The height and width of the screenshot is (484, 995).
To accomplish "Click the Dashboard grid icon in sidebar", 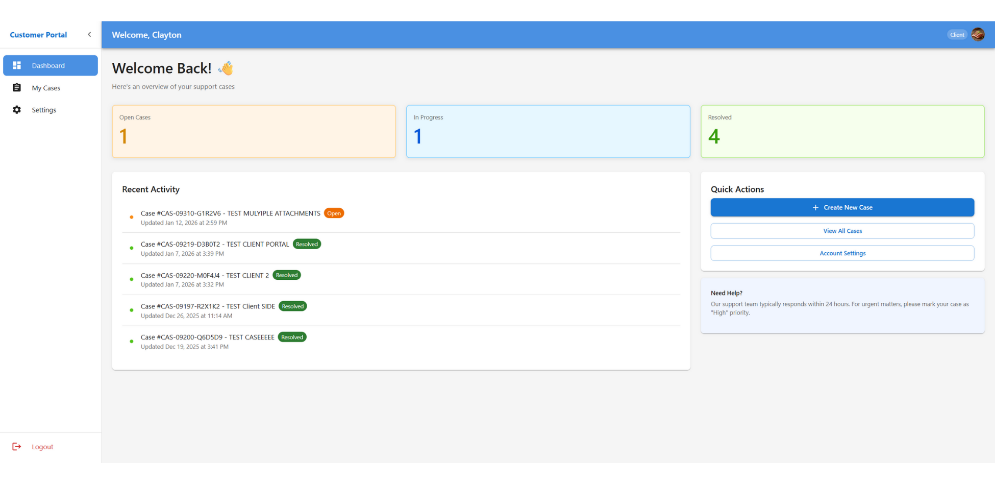I will click(x=17, y=66).
